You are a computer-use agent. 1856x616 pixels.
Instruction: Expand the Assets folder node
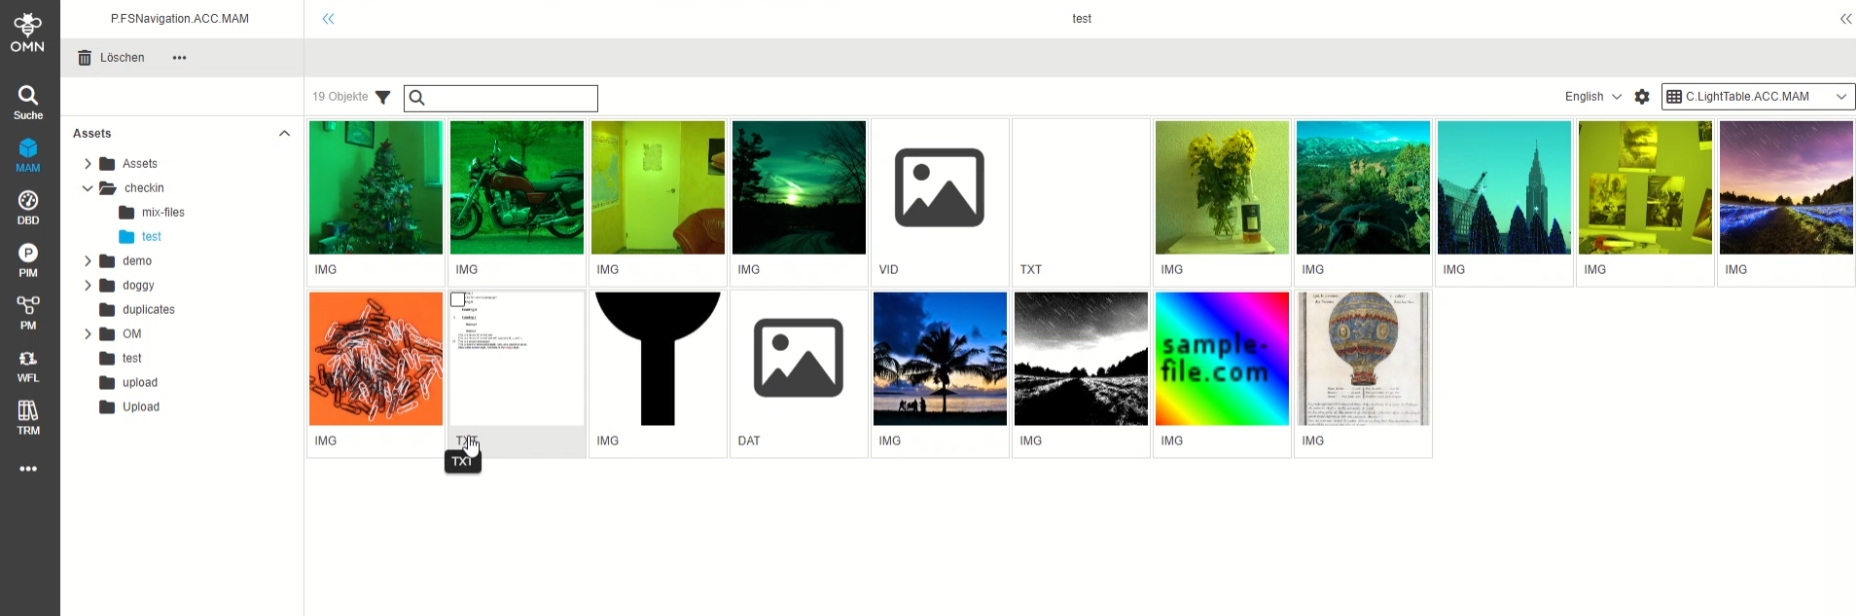88,164
